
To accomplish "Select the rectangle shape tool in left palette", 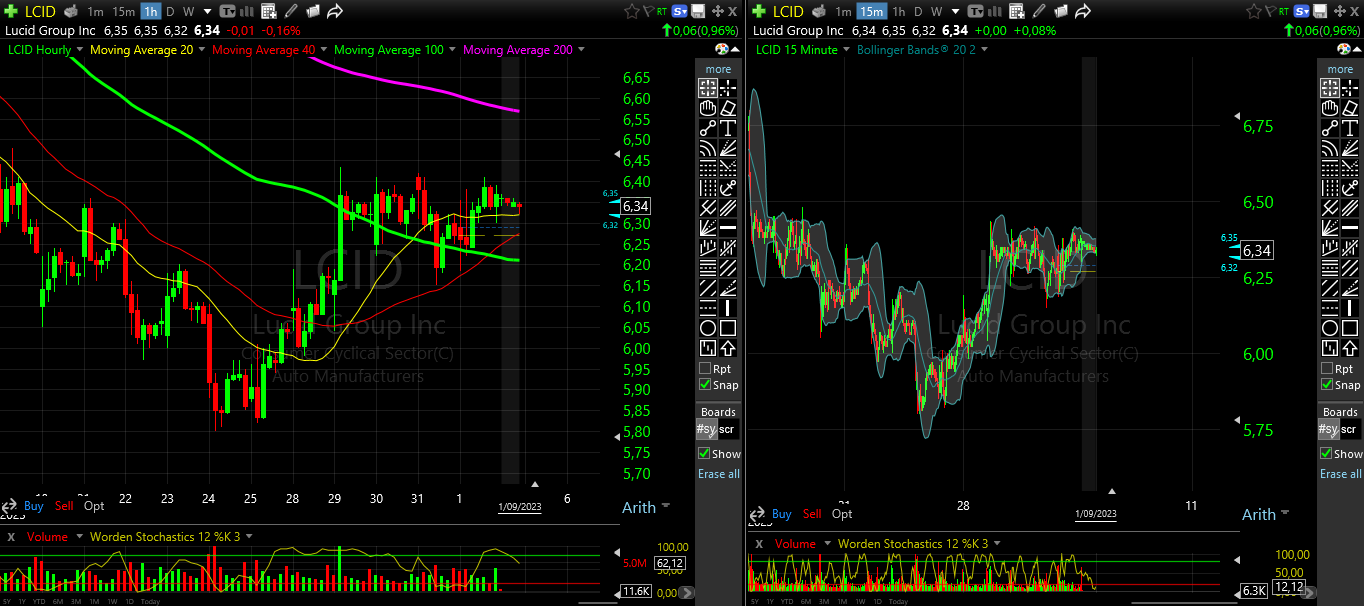I will 728,328.
